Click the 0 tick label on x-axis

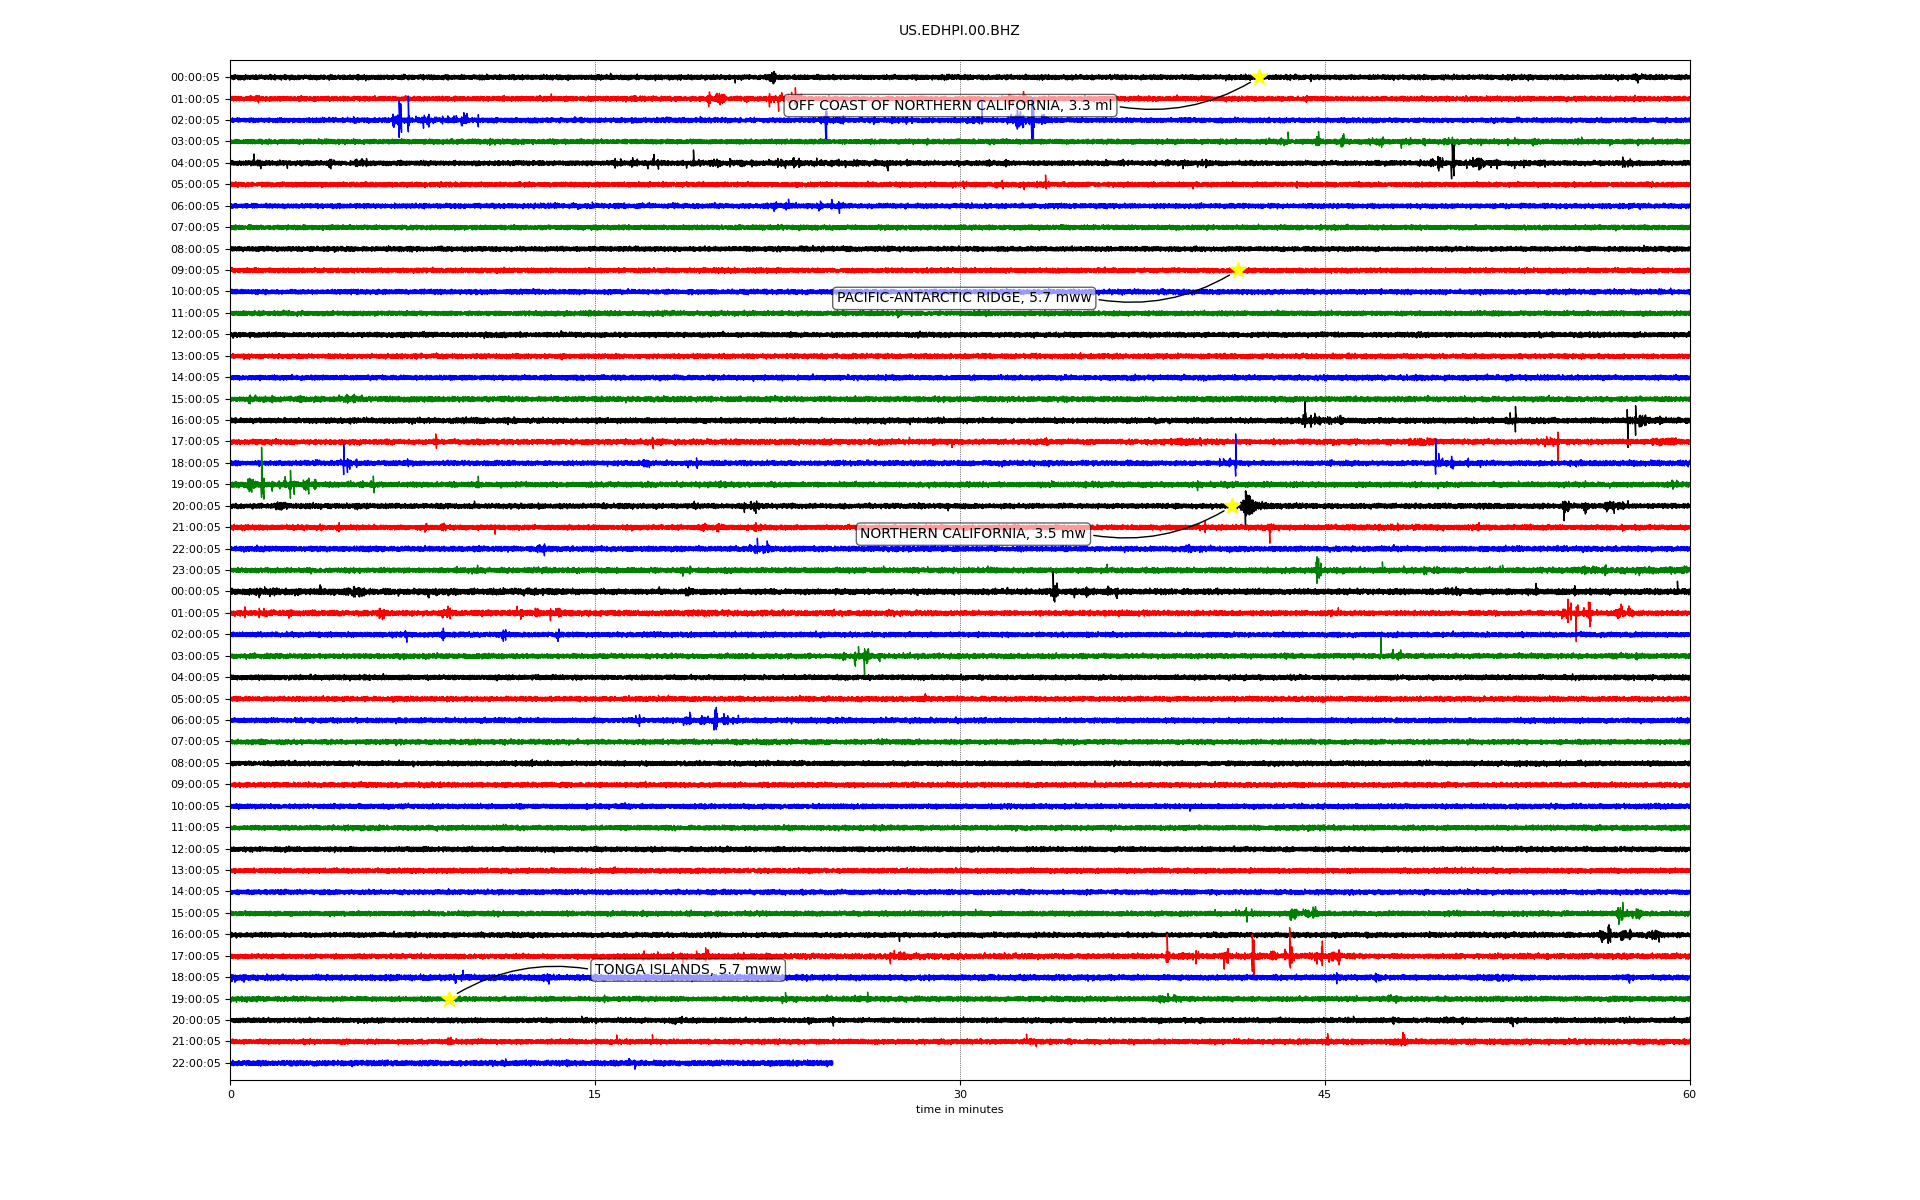pyautogui.click(x=231, y=1094)
